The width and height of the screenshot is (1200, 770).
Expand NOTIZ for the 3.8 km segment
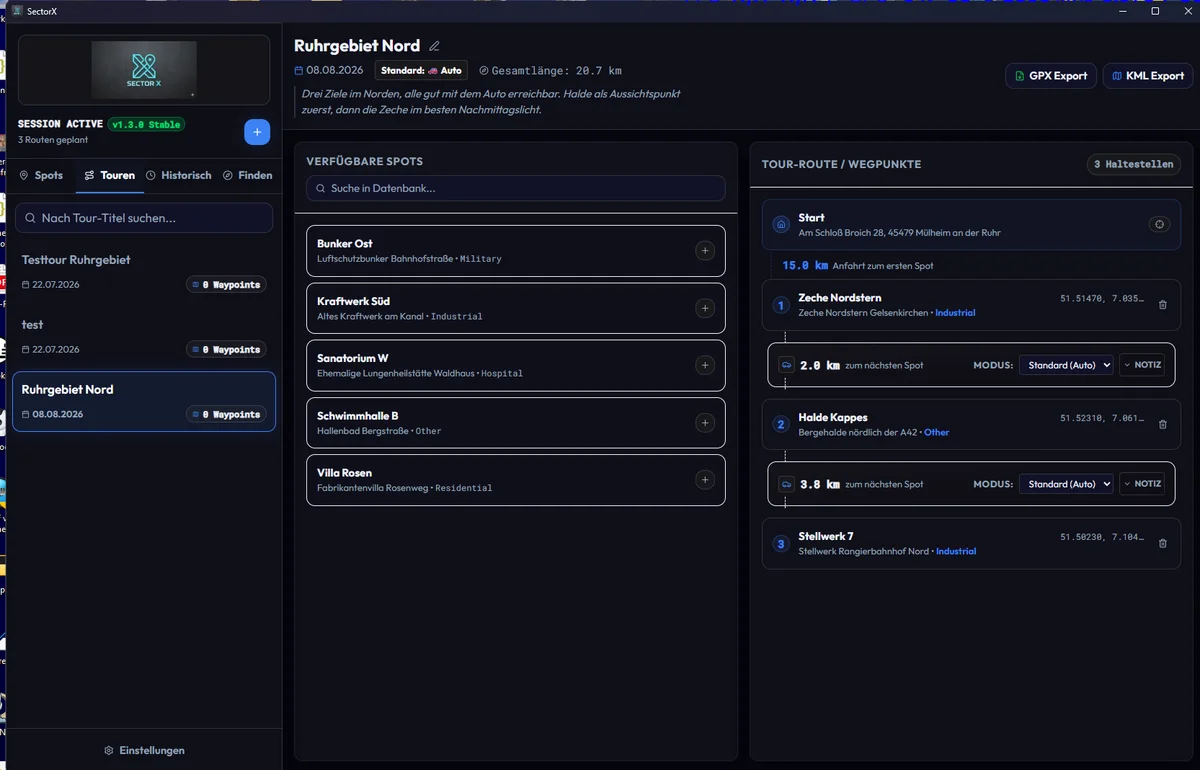click(x=1143, y=484)
